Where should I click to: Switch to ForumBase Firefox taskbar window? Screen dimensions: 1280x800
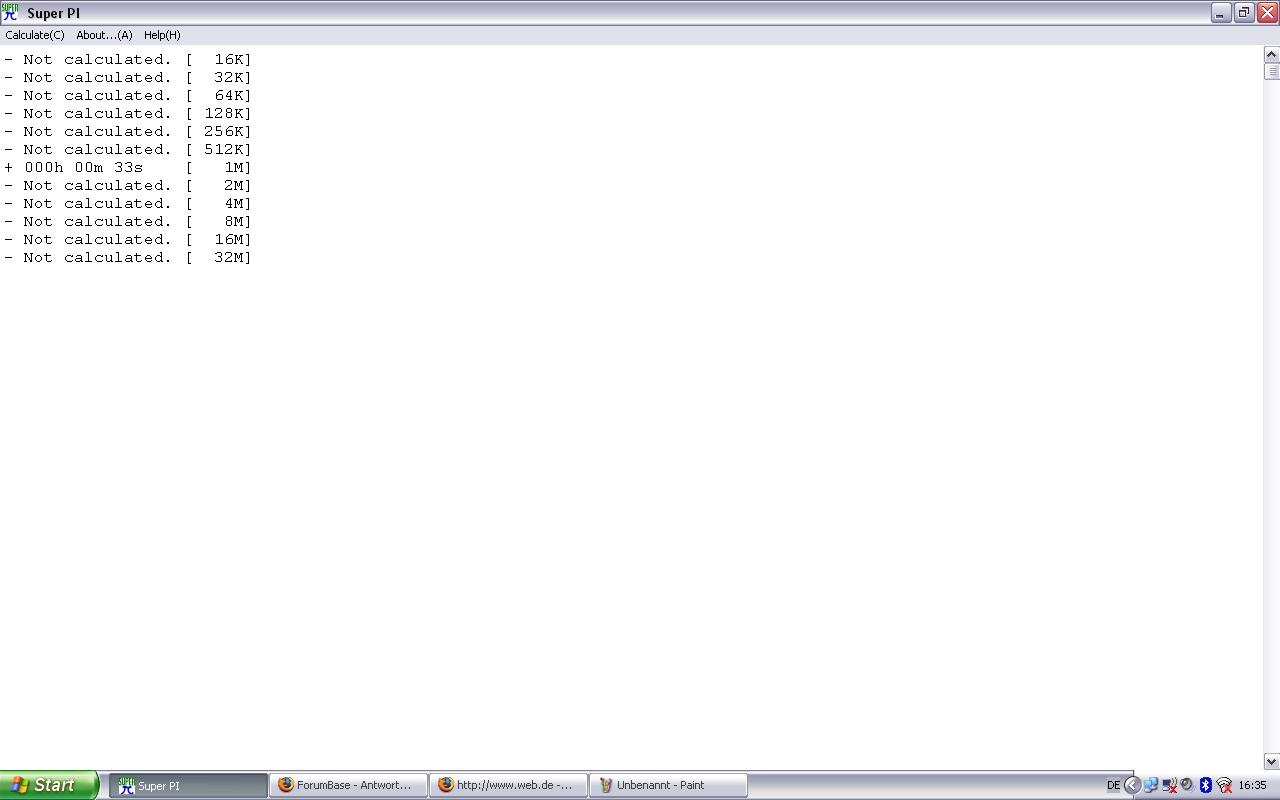(348, 786)
